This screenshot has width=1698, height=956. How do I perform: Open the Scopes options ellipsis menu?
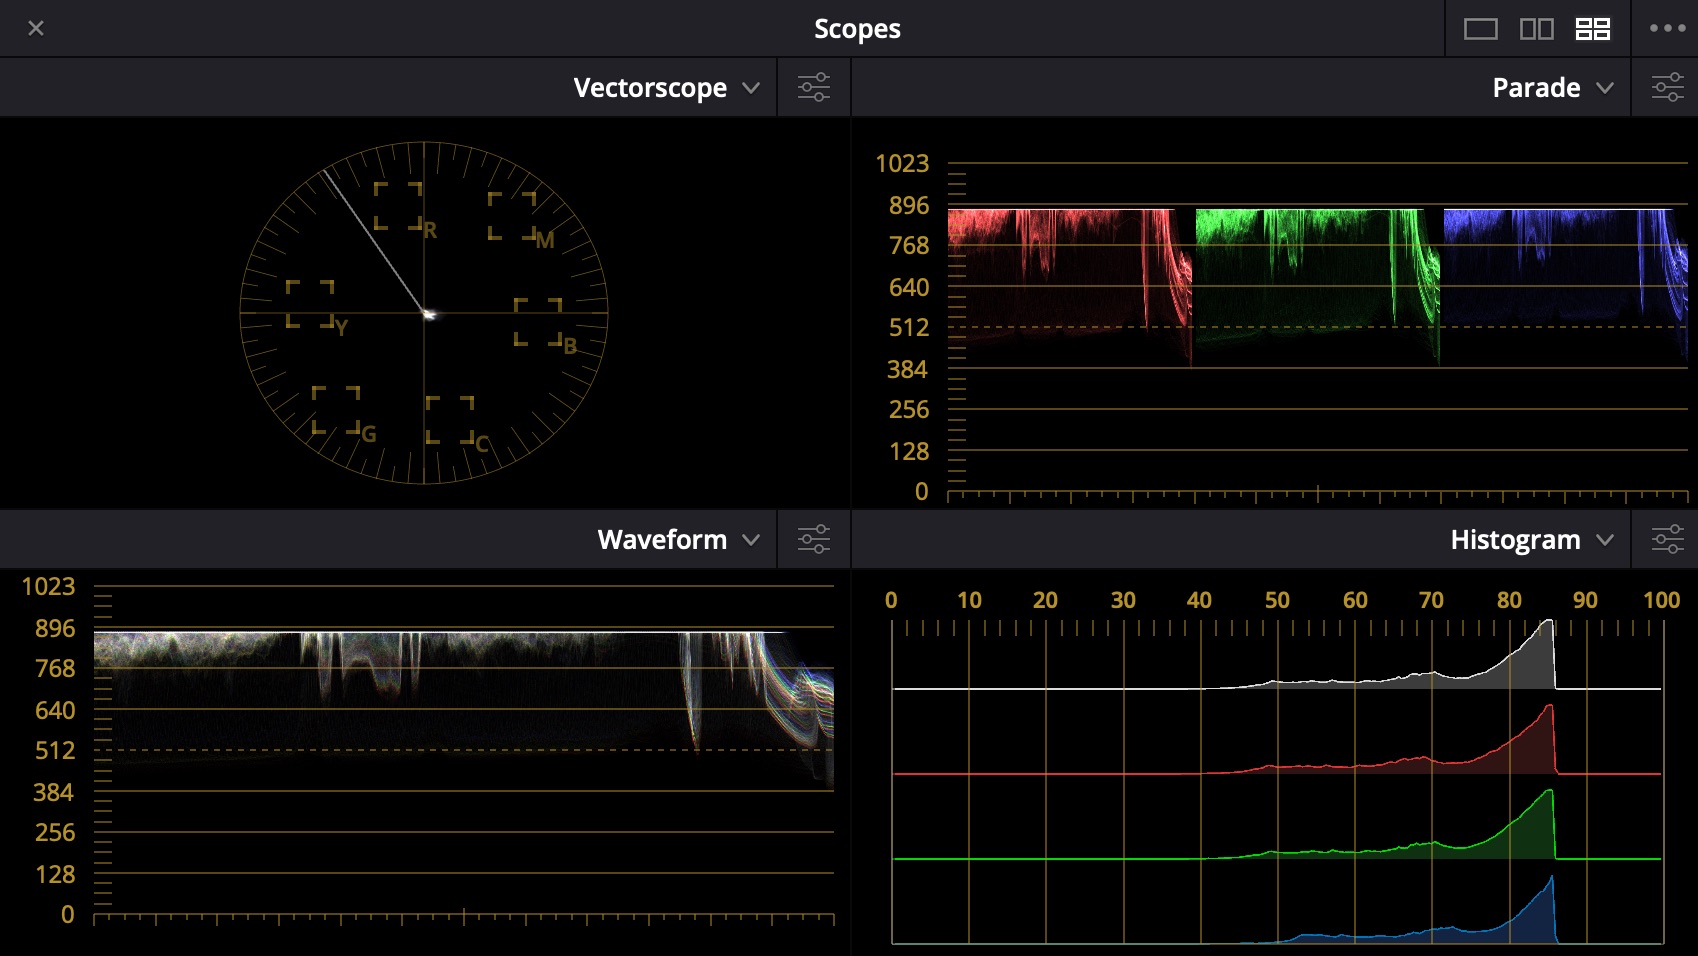pos(1667,28)
